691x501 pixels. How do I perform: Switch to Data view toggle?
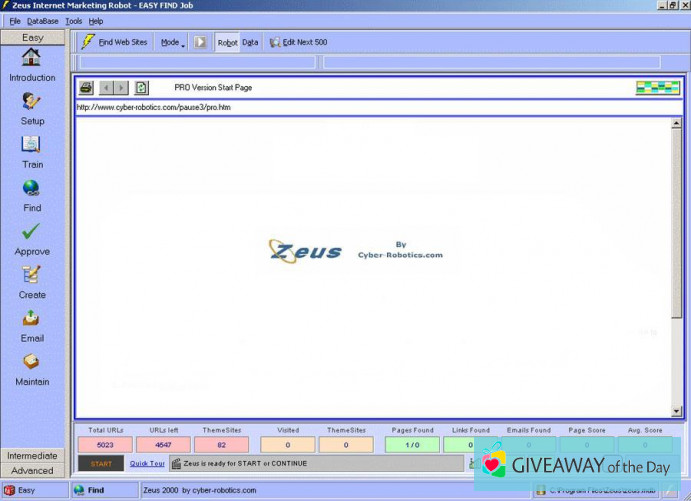point(250,43)
